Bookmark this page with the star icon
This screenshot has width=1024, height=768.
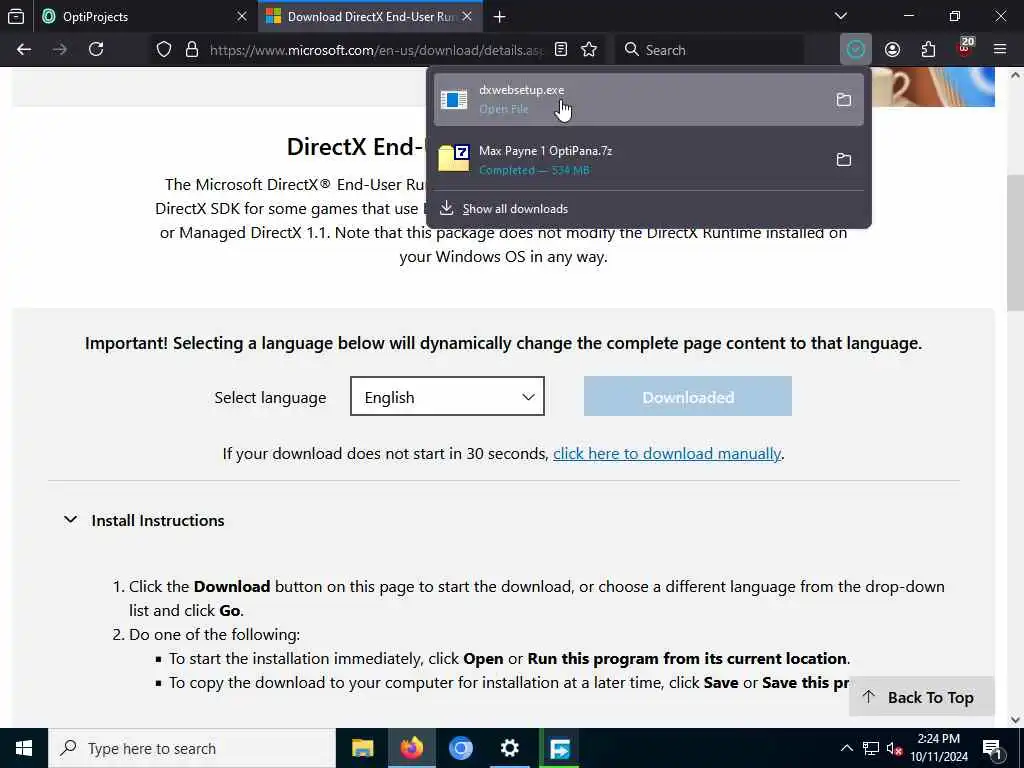(x=589, y=50)
